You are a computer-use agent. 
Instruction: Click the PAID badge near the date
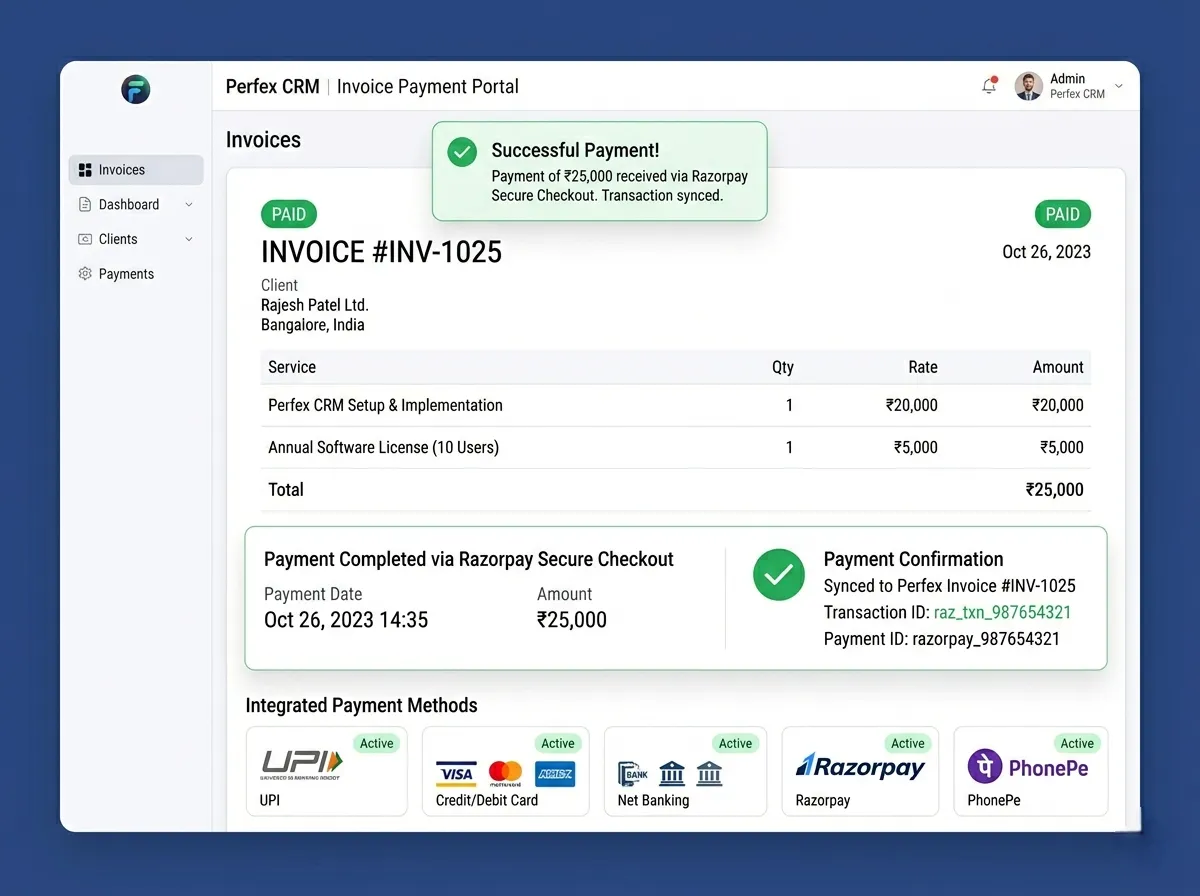pyautogui.click(x=1062, y=214)
